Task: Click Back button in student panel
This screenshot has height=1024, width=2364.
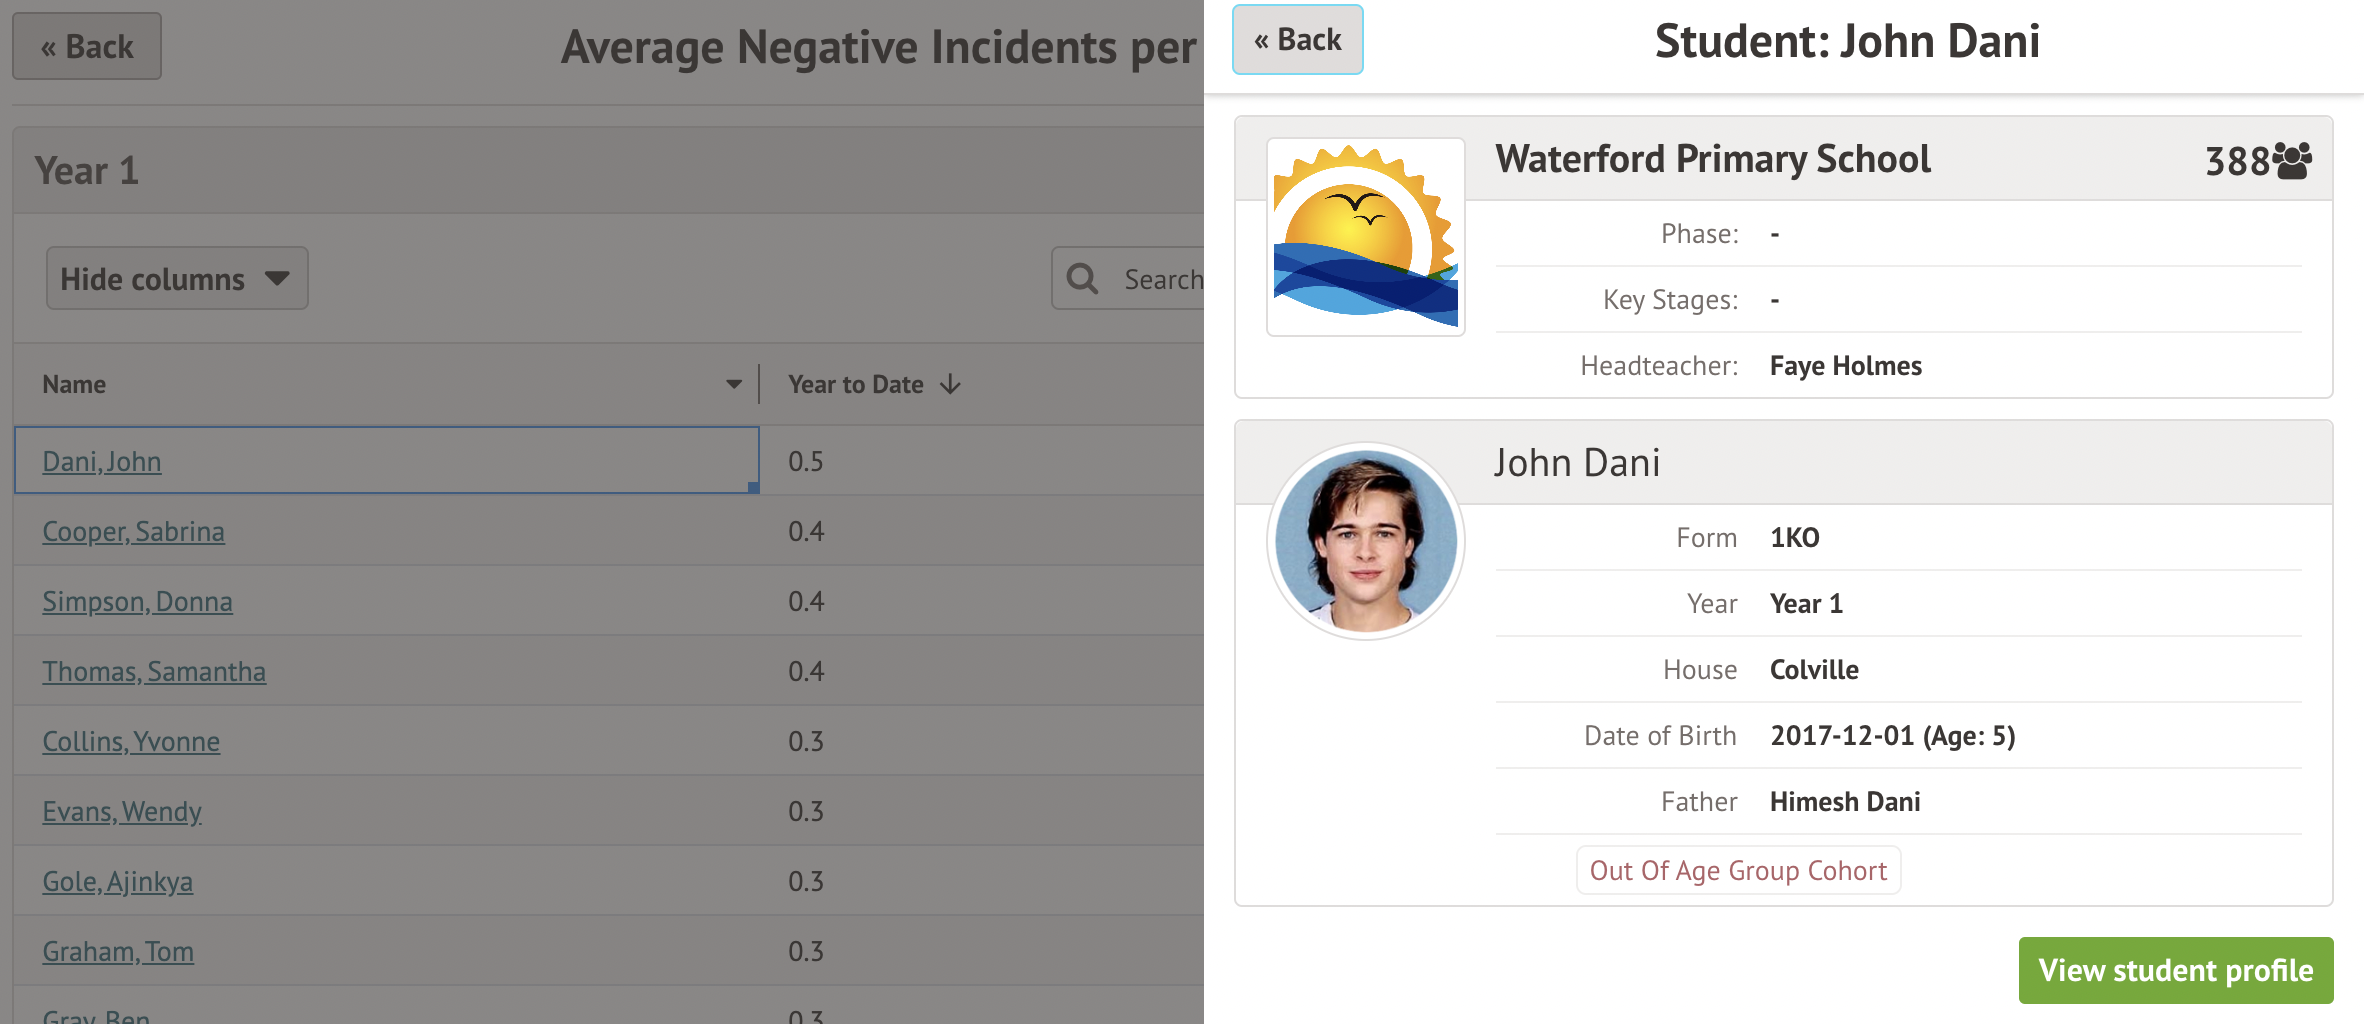Action: point(1297,40)
